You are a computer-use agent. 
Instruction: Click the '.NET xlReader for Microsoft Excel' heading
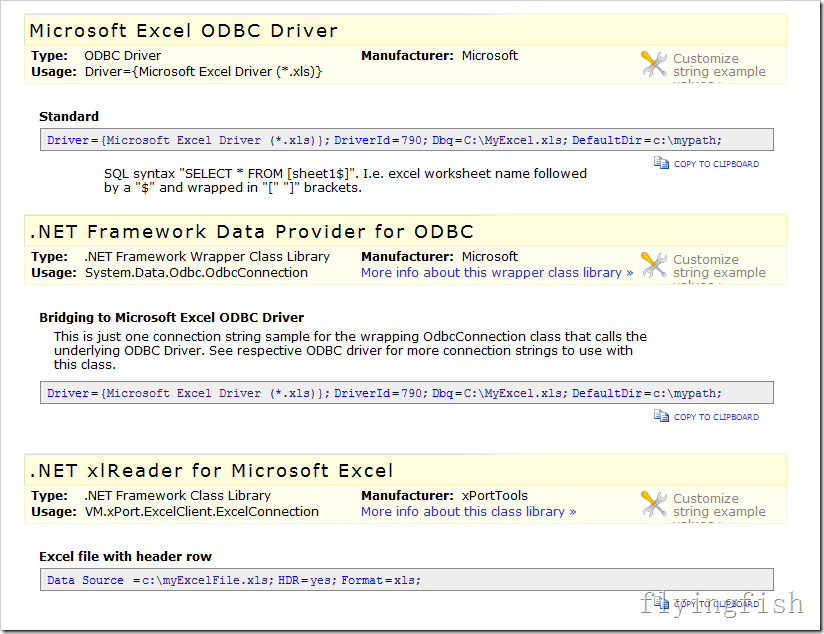(x=211, y=471)
